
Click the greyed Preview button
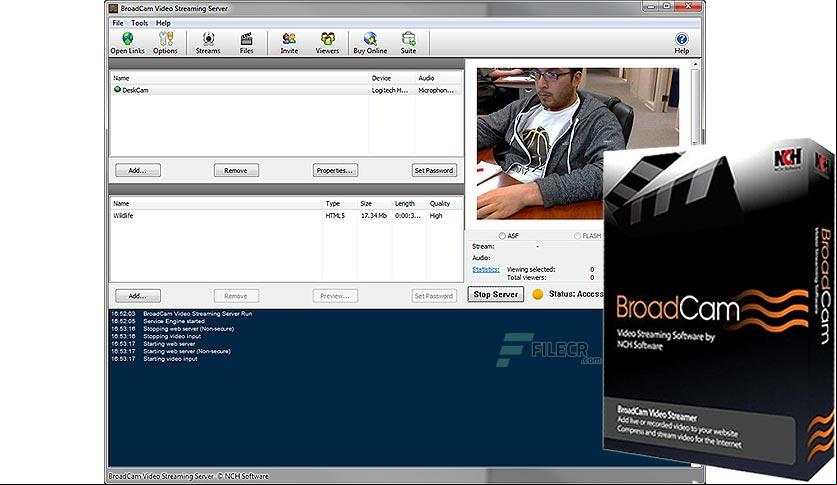(x=335, y=296)
